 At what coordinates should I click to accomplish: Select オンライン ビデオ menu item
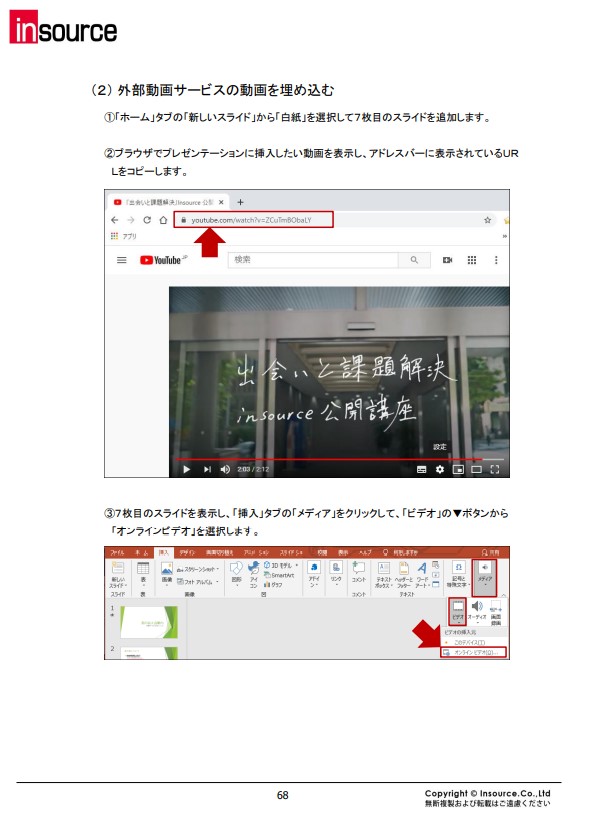click(x=473, y=652)
